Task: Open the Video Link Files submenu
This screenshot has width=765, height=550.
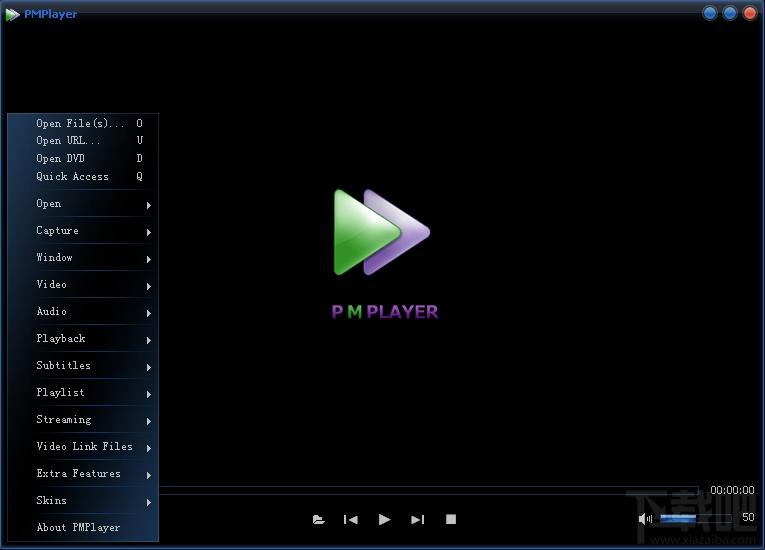Action: 83,446
